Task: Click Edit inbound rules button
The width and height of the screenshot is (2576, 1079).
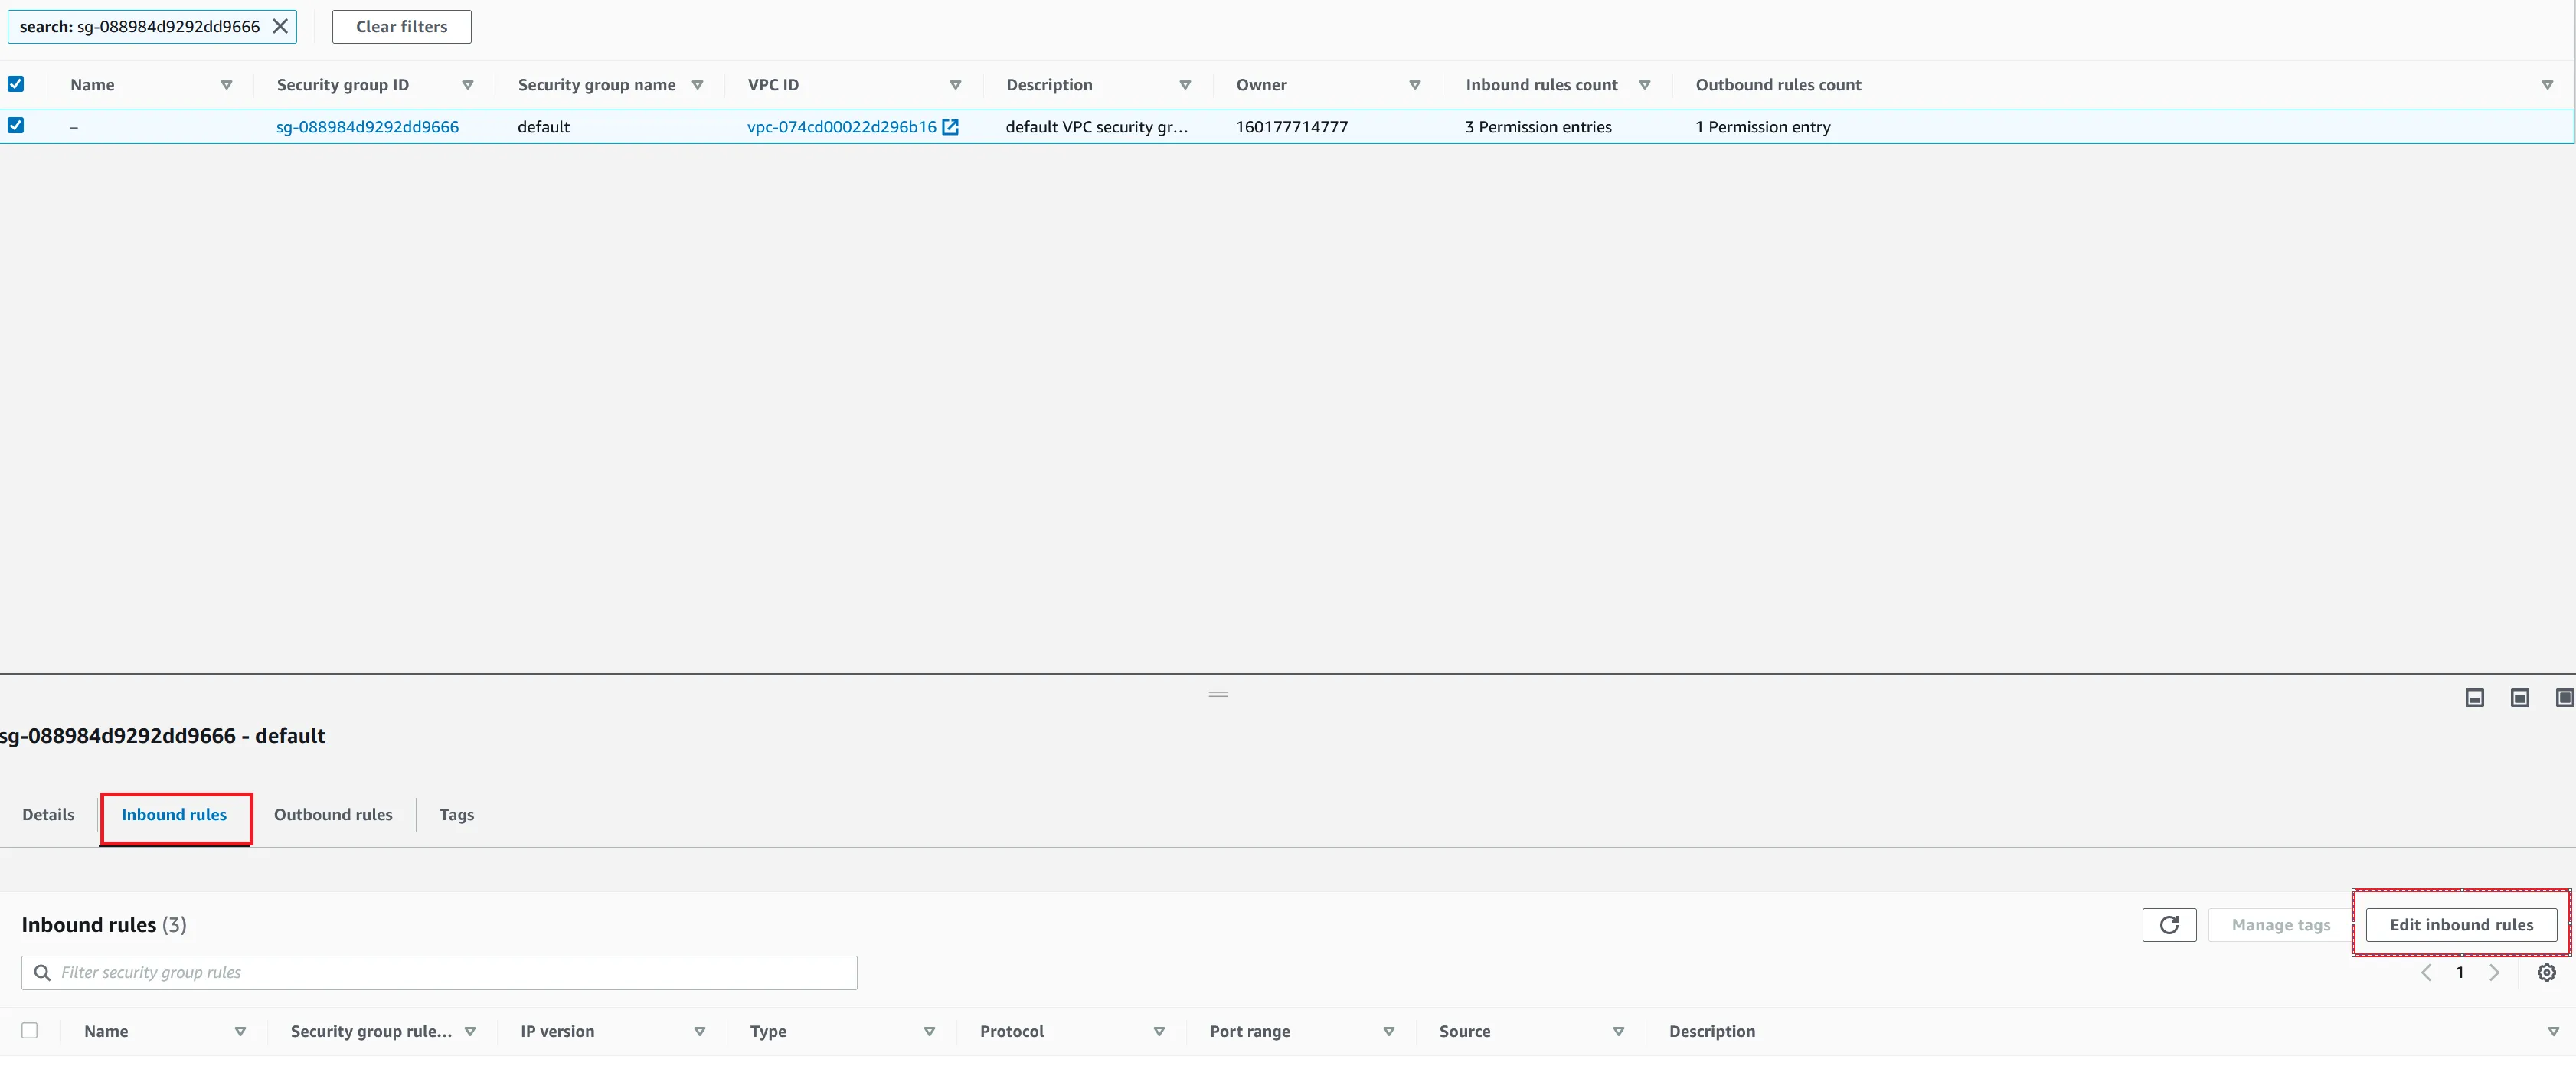Action: [x=2460, y=925]
